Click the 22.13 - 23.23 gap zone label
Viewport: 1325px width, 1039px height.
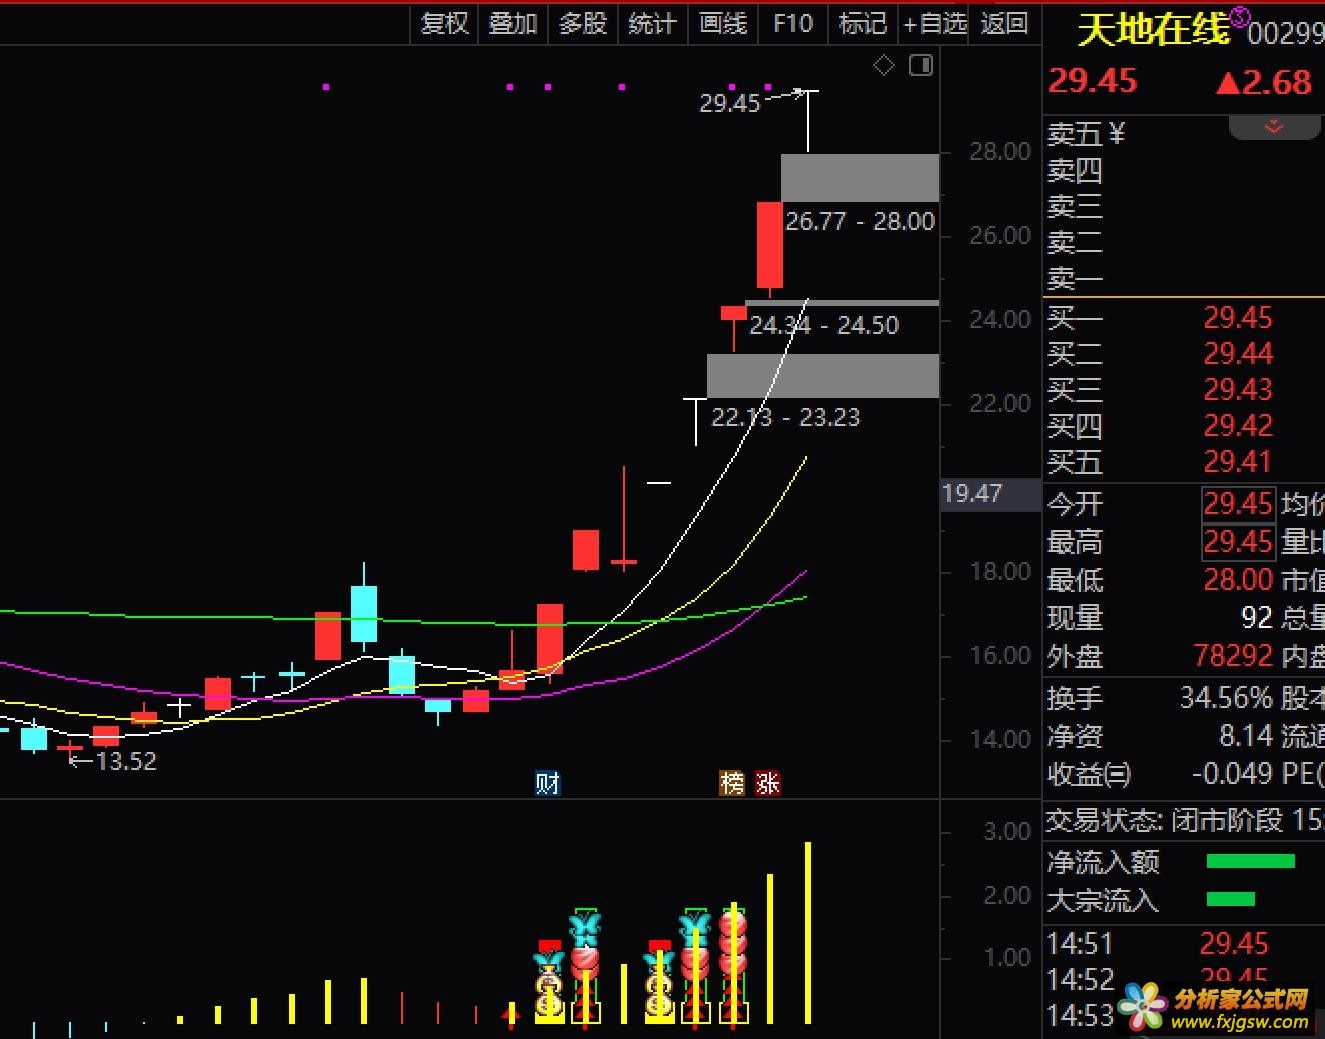(x=785, y=417)
